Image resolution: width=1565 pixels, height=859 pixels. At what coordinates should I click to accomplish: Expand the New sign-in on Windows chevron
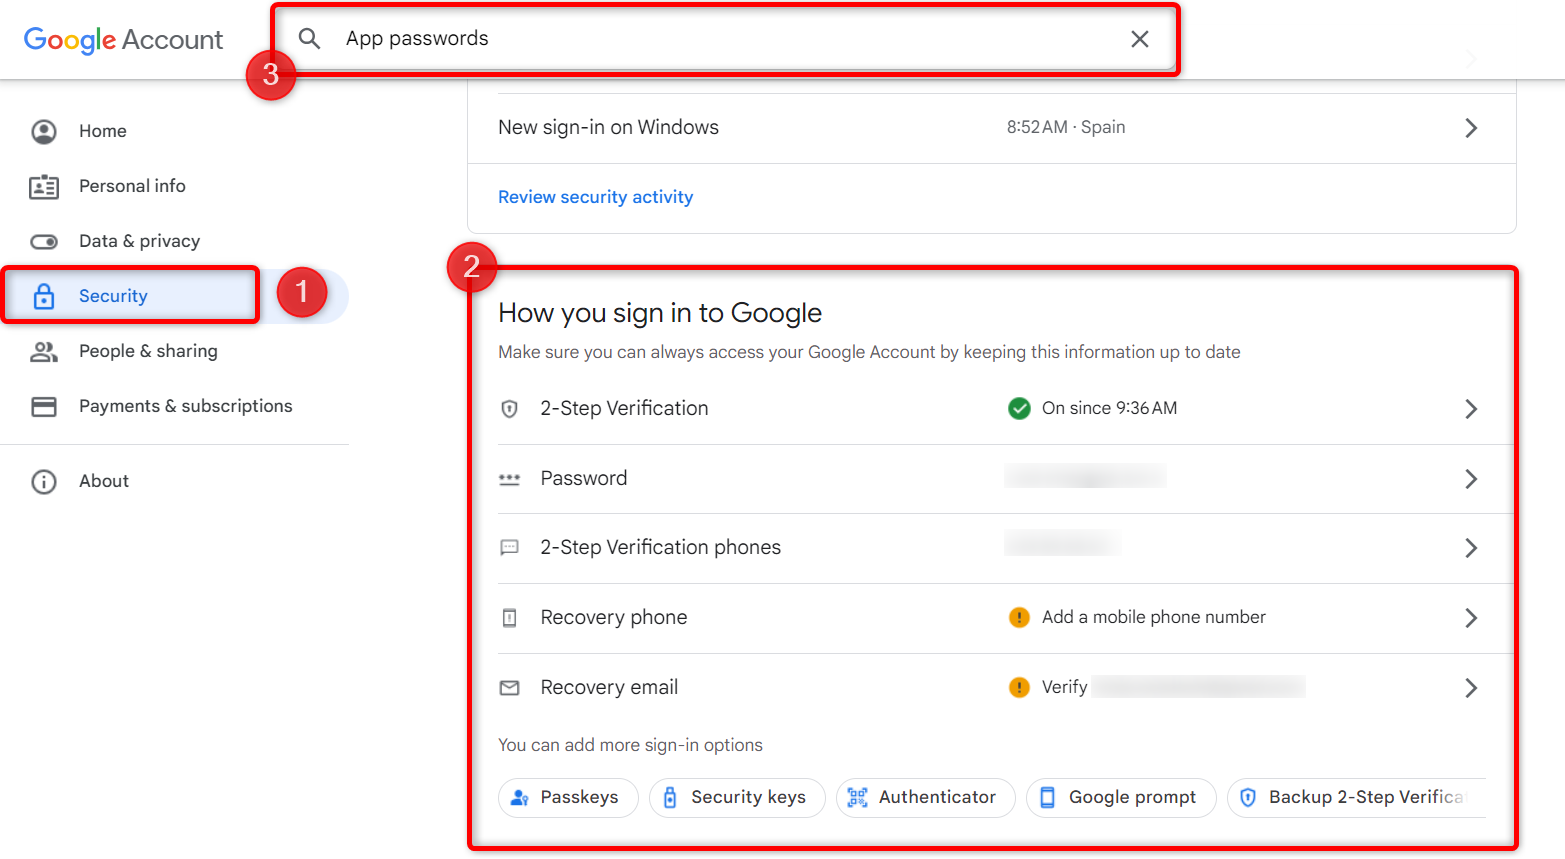(x=1471, y=128)
